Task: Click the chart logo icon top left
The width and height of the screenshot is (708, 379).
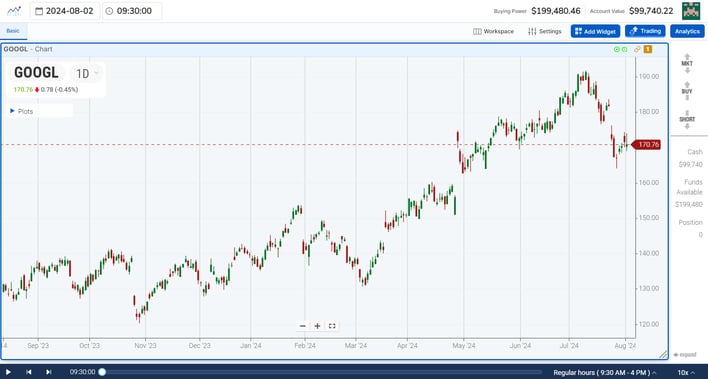Action: click(14, 11)
